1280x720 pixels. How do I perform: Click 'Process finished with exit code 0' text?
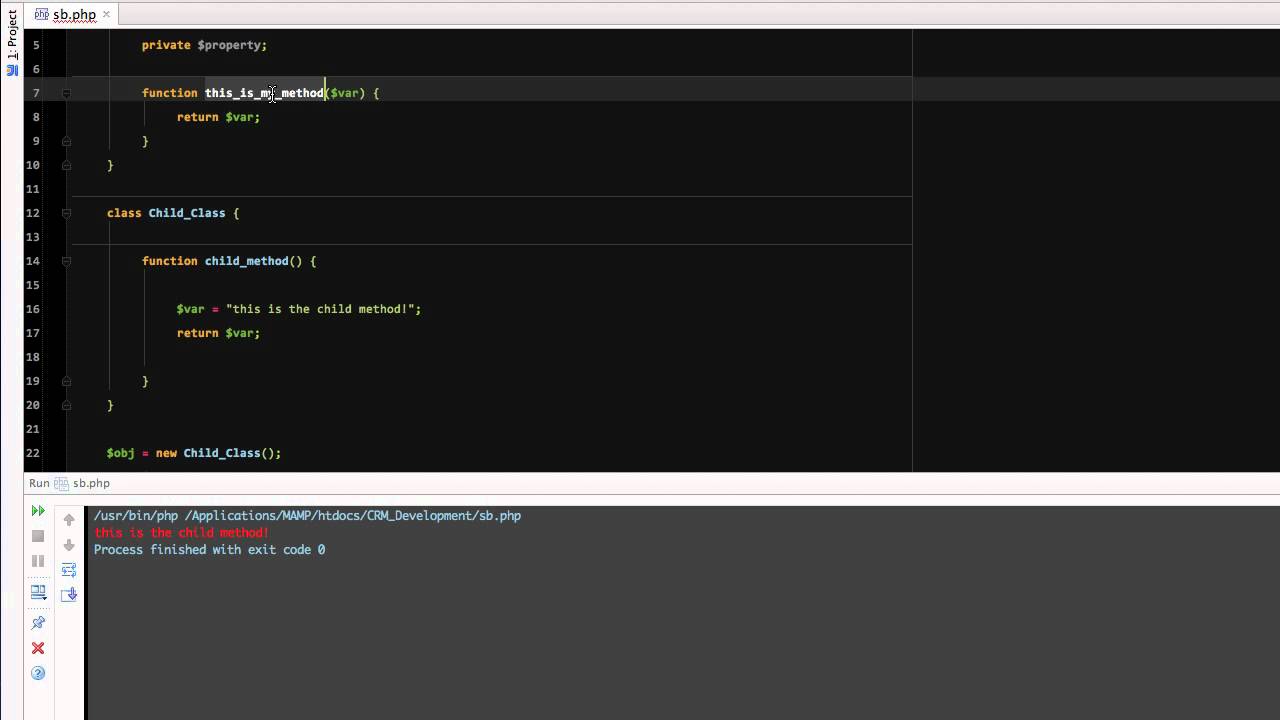[x=209, y=550]
